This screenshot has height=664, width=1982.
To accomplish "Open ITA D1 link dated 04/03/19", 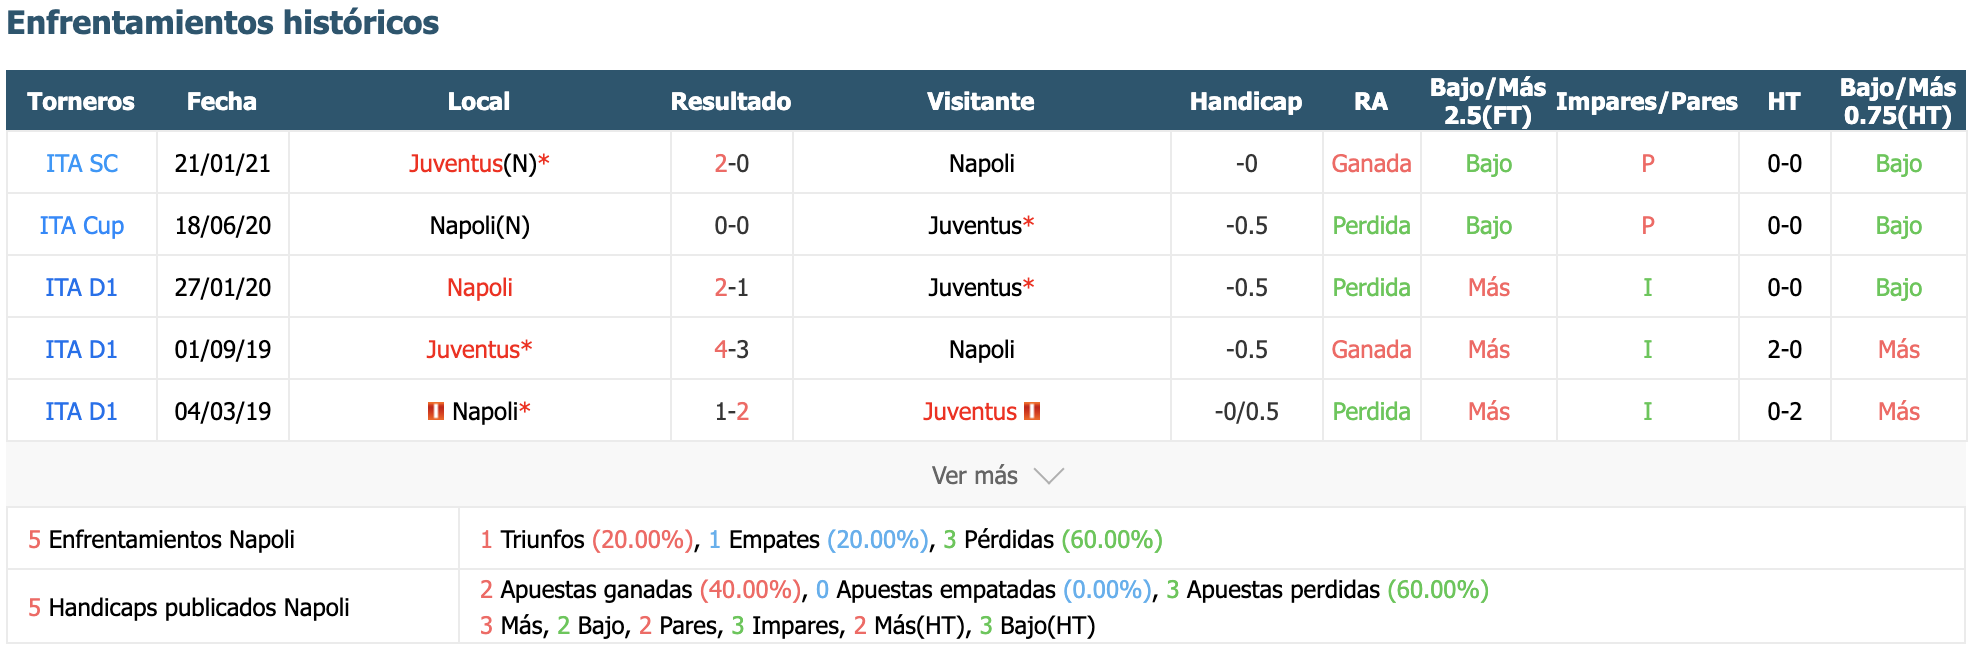I will [82, 411].
